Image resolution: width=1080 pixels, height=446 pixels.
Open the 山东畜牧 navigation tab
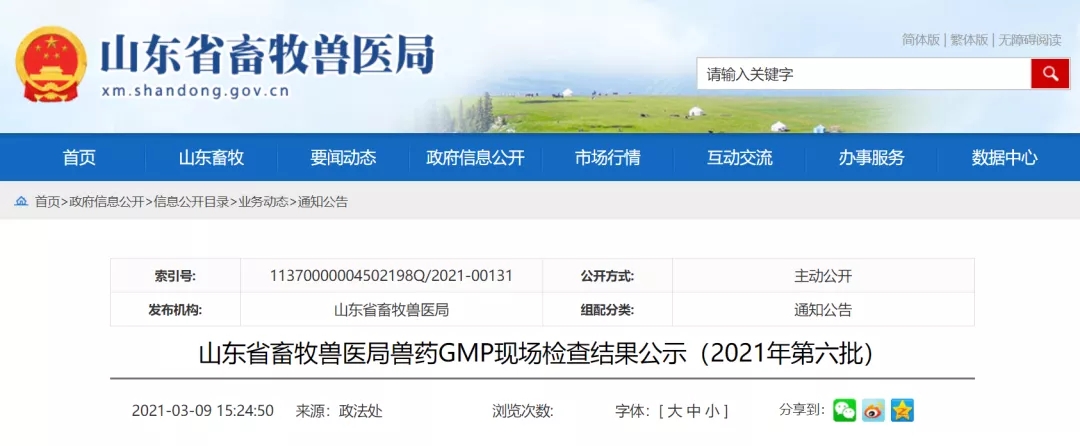211,158
